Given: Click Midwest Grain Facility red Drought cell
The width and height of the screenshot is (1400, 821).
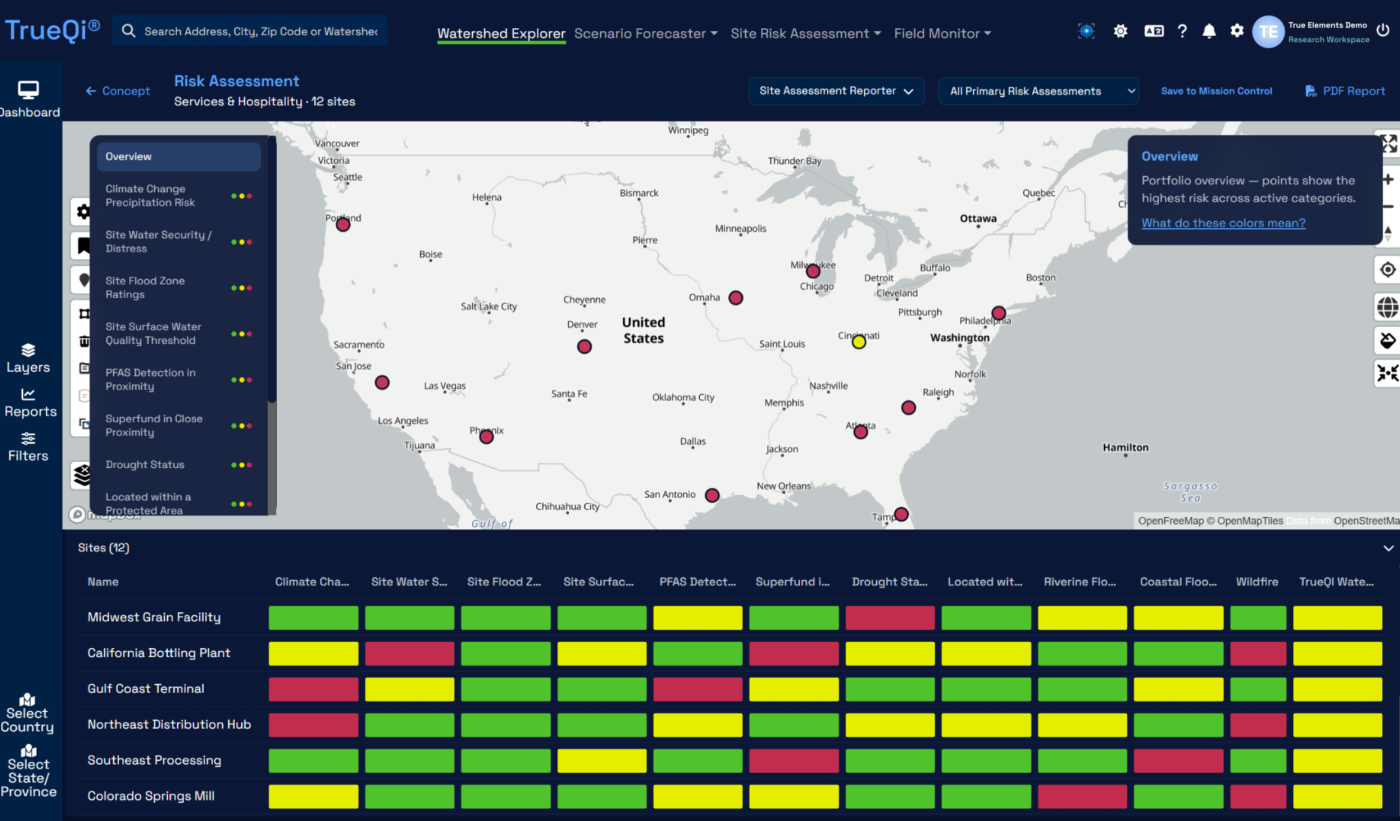Looking at the screenshot, I should tap(890, 618).
